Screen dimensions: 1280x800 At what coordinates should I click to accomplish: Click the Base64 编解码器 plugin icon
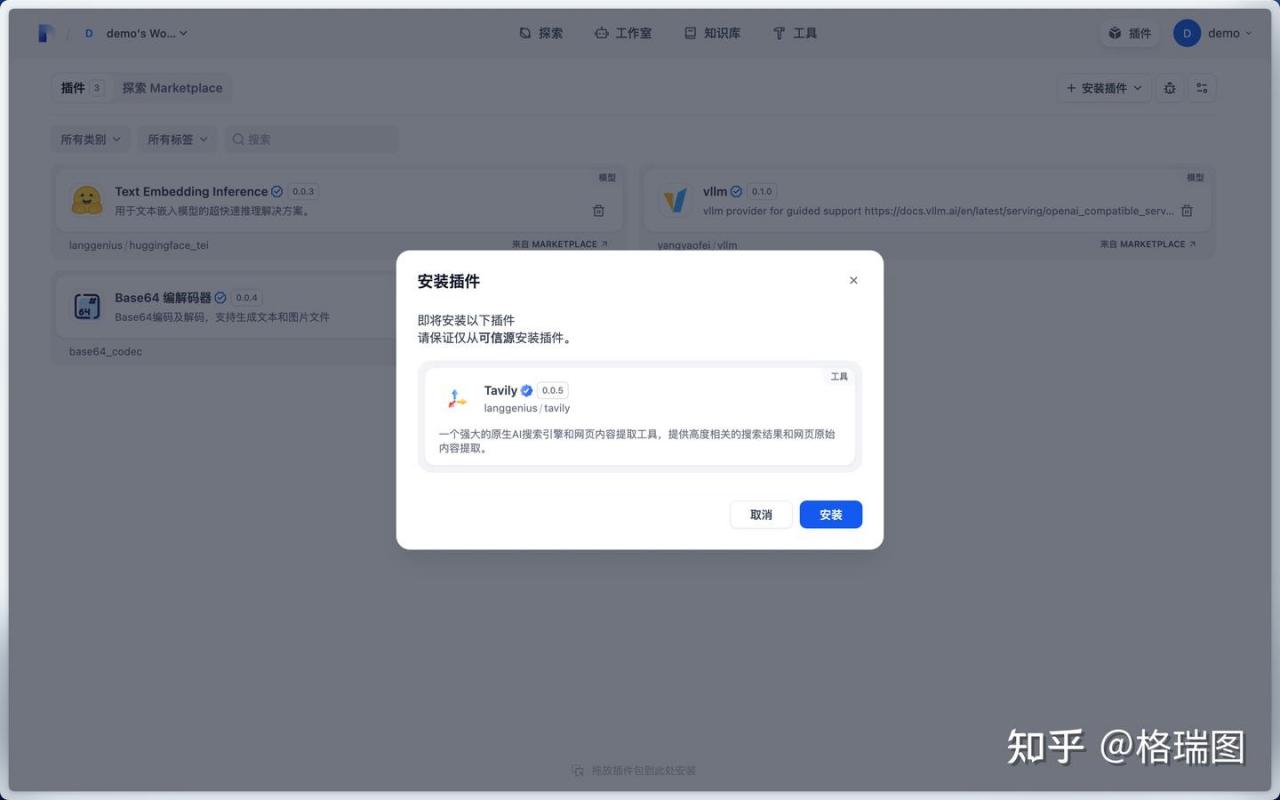pos(87,306)
